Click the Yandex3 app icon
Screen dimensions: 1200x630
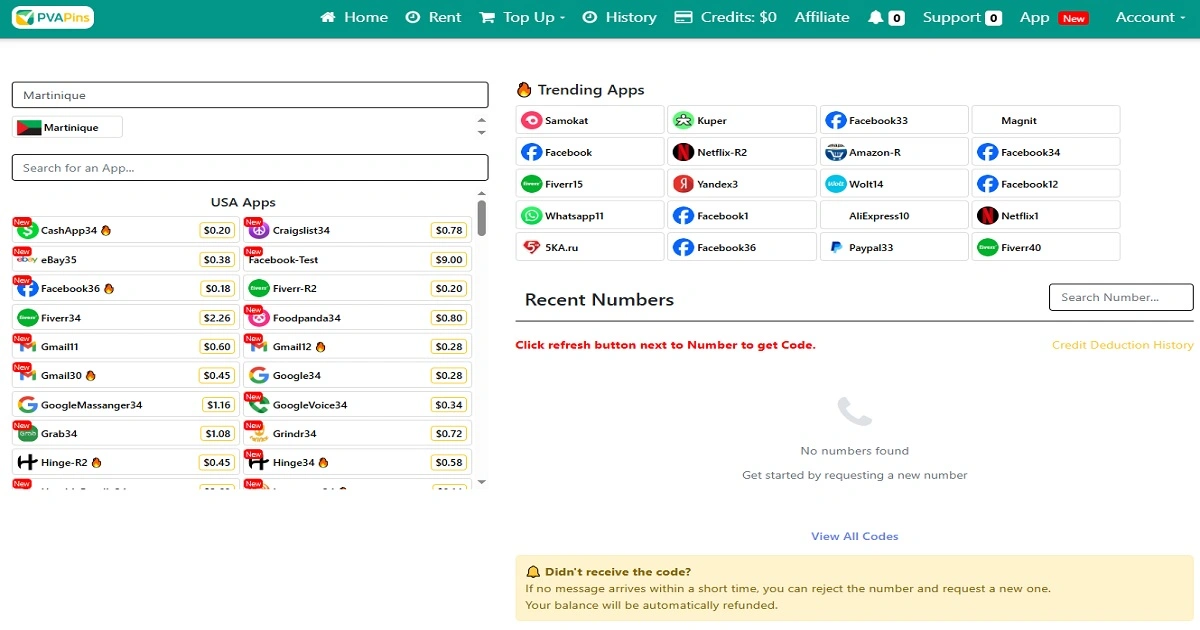point(683,184)
